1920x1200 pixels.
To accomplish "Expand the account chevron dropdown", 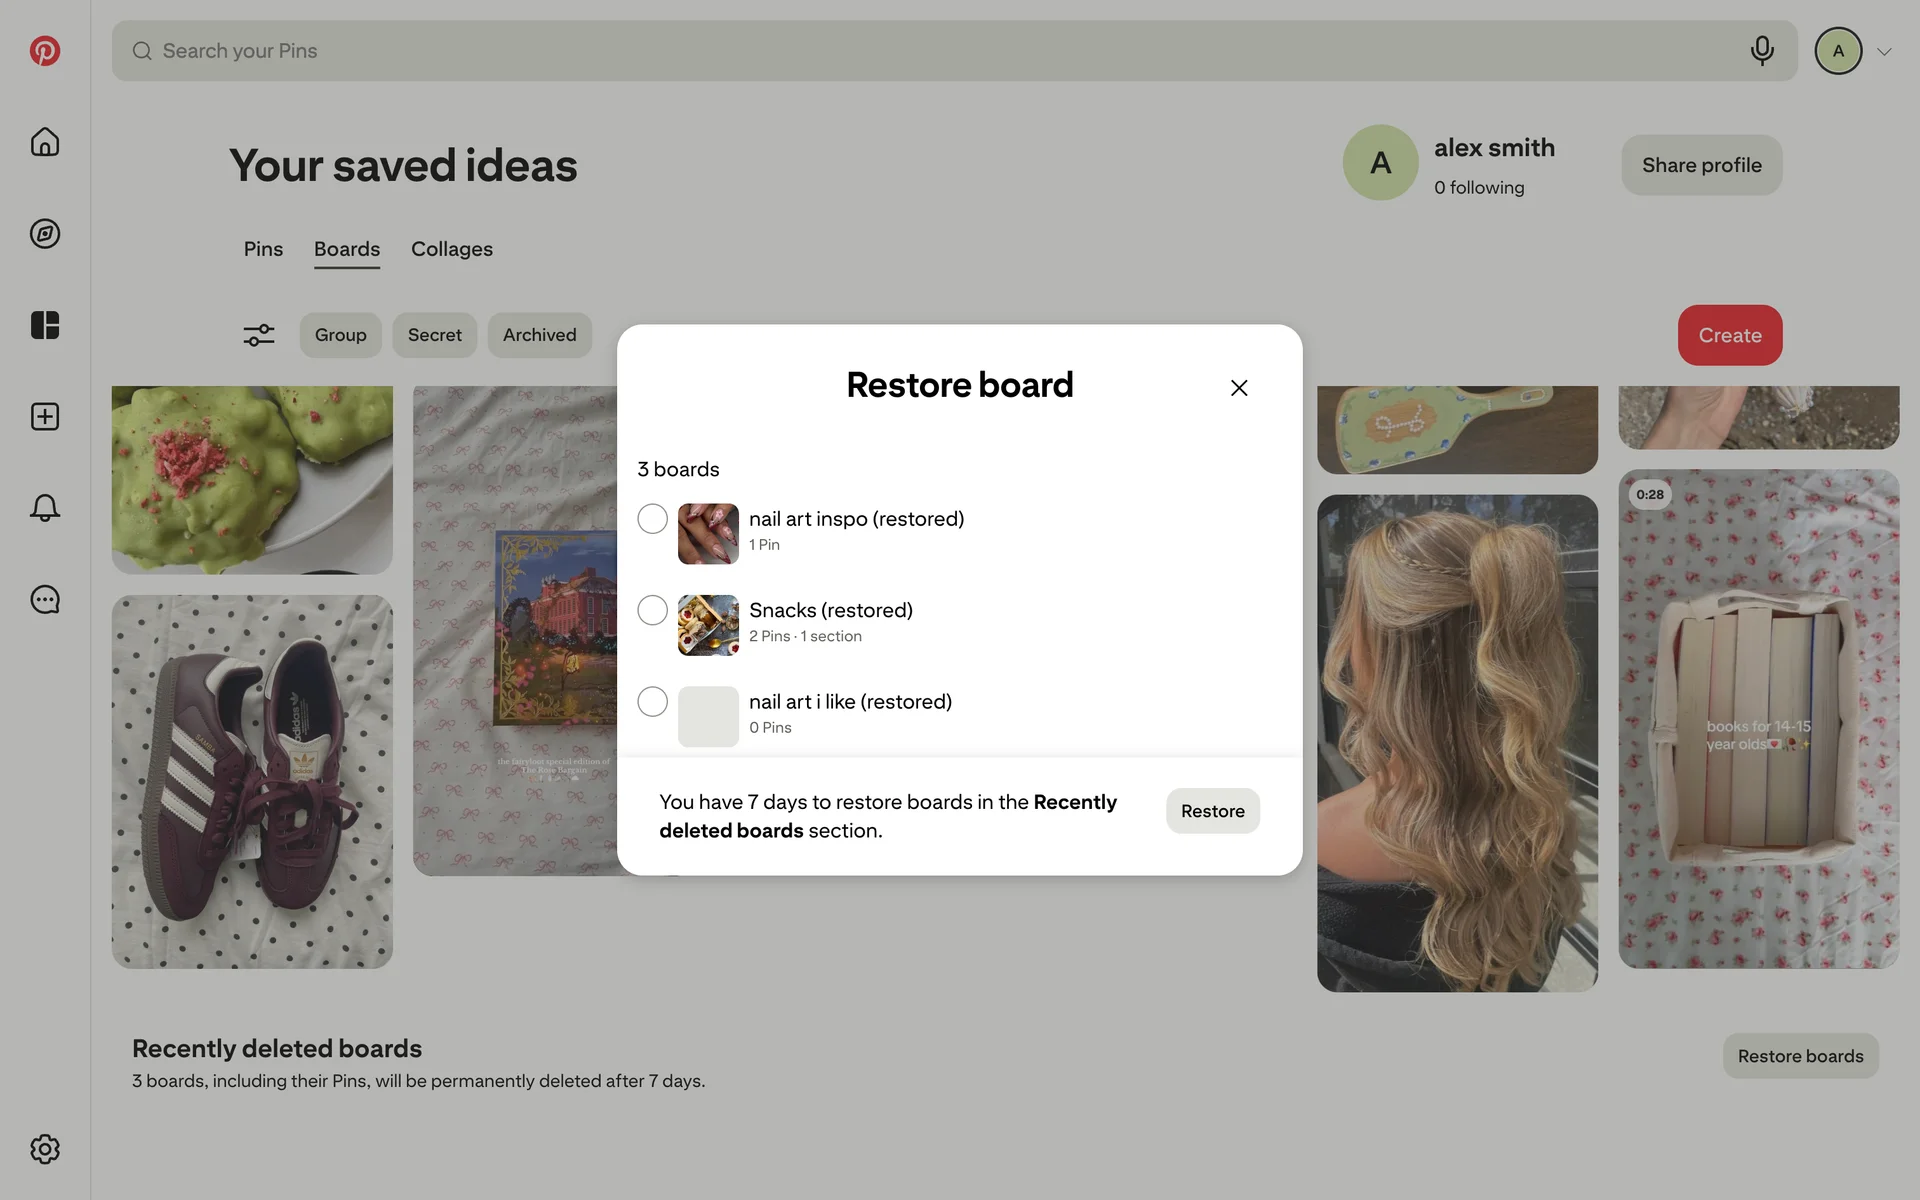I will (x=1884, y=52).
